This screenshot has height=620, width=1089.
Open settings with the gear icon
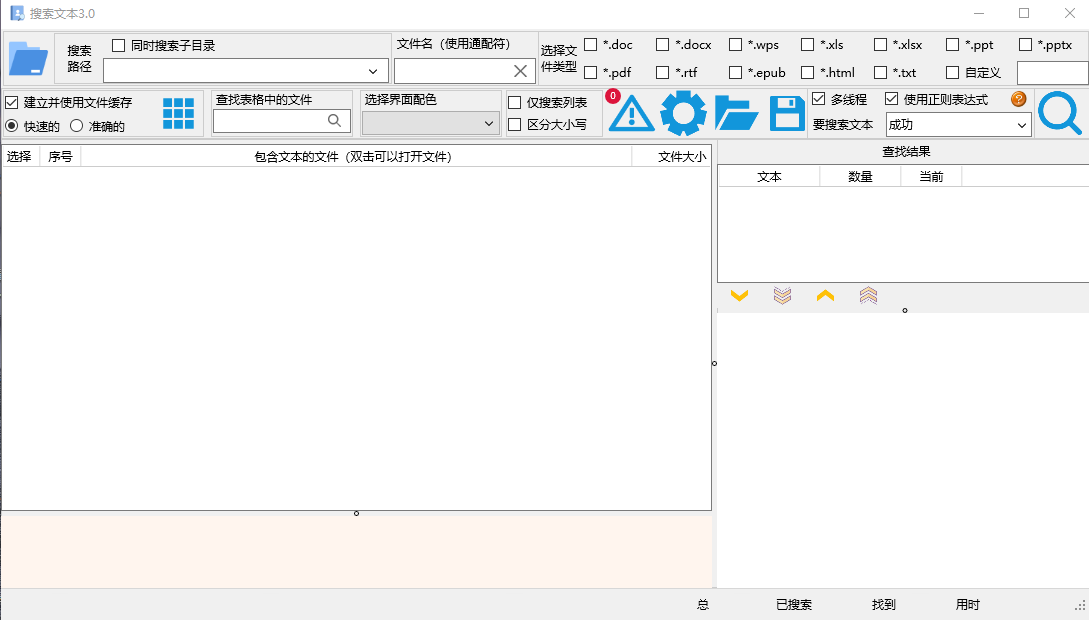[x=683, y=113]
